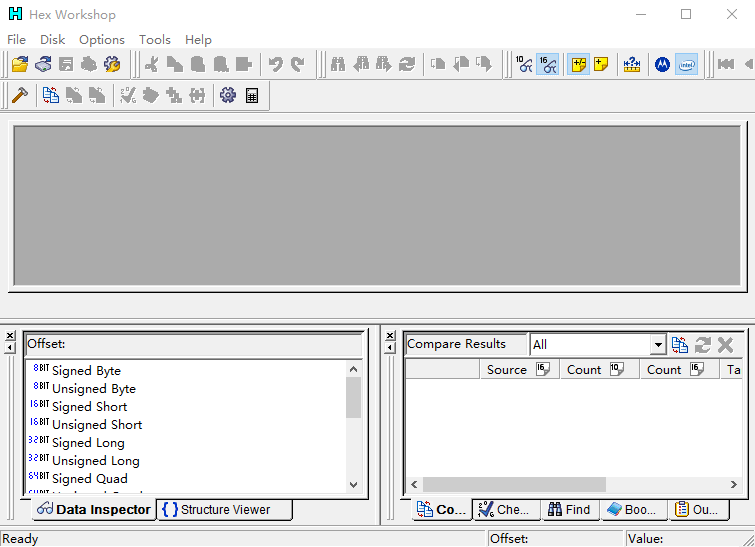Select the Signed Byte row
Viewport: 755px width, 547px height.
click(186, 371)
